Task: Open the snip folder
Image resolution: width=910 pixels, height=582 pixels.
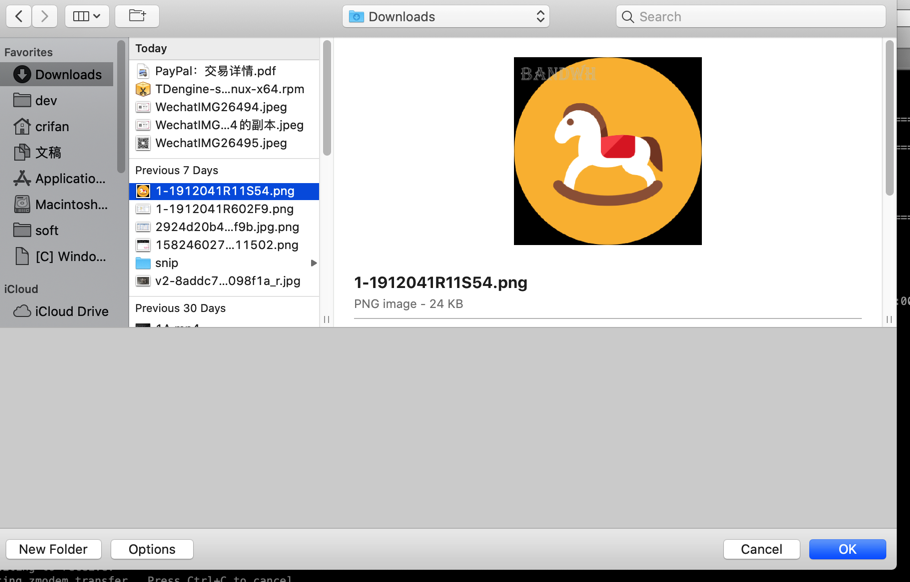Action: [224, 263]
